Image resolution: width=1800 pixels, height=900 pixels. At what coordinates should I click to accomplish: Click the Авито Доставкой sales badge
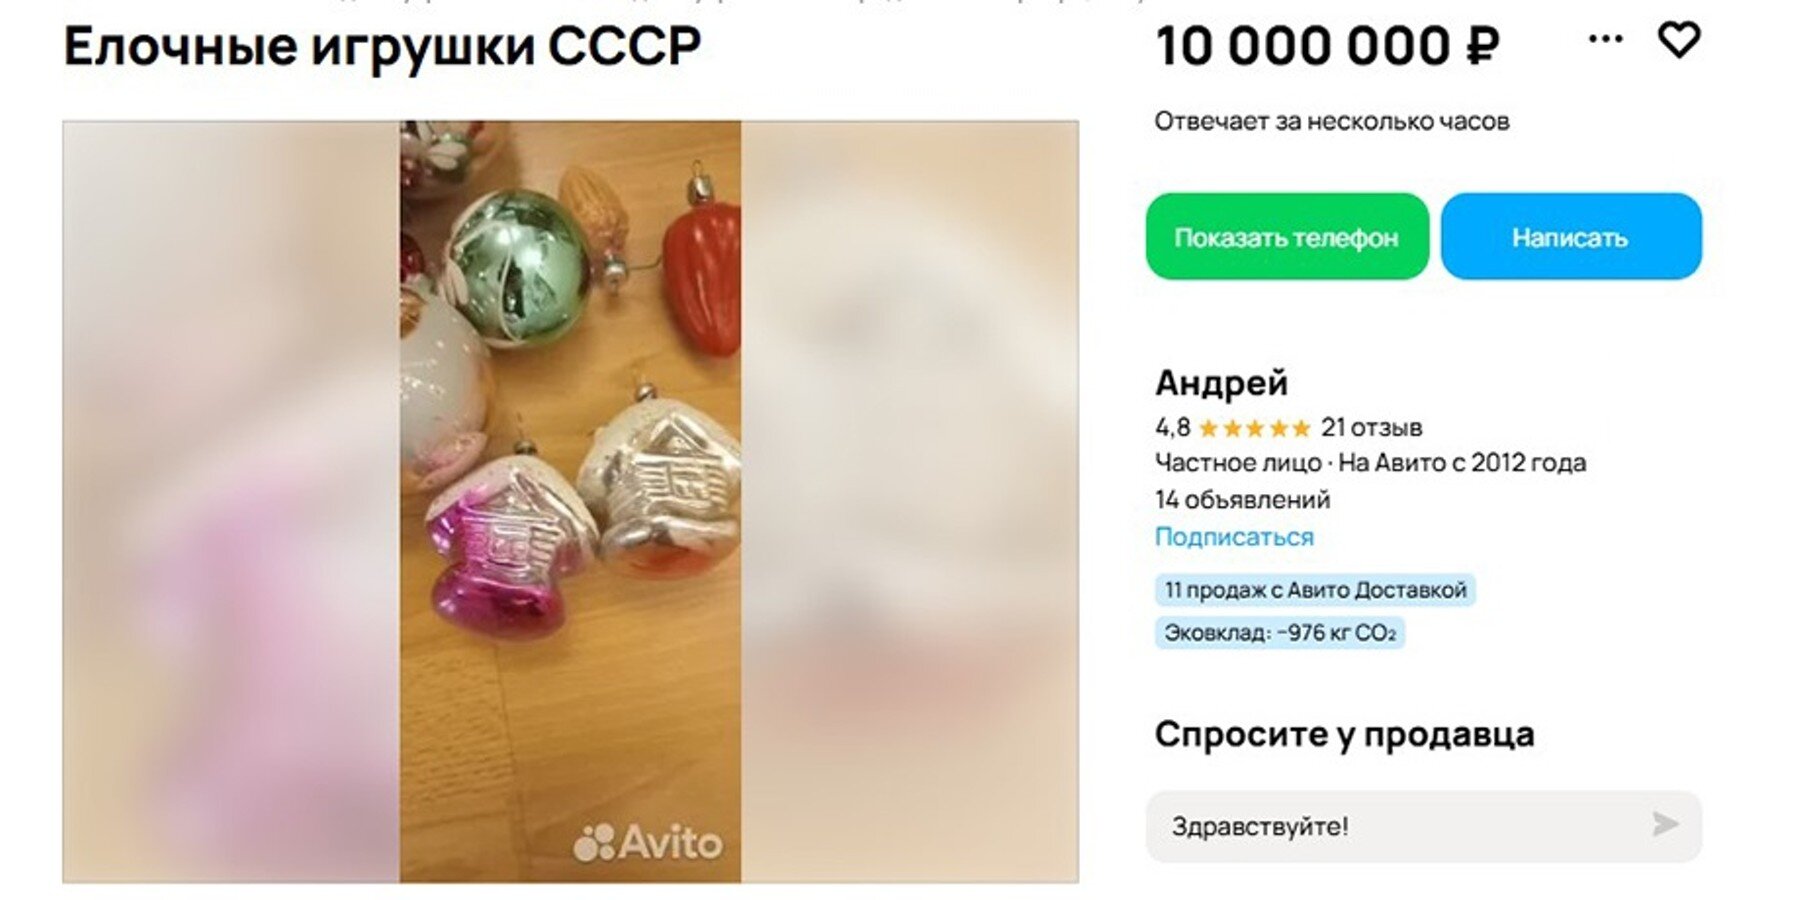point(1315,590)
